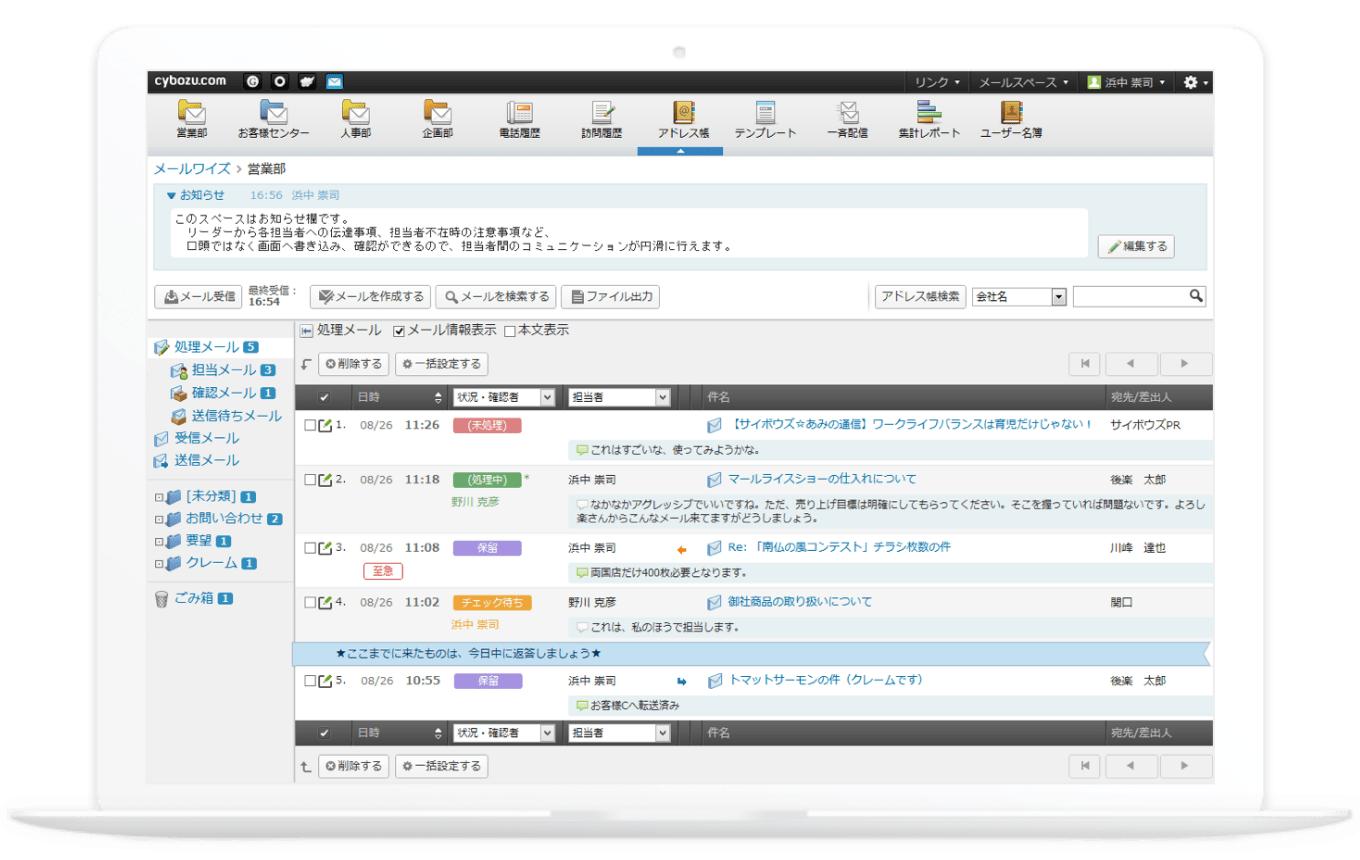Open the settings gear menu
The image size is (1360, 860).
click(1196, 82)
